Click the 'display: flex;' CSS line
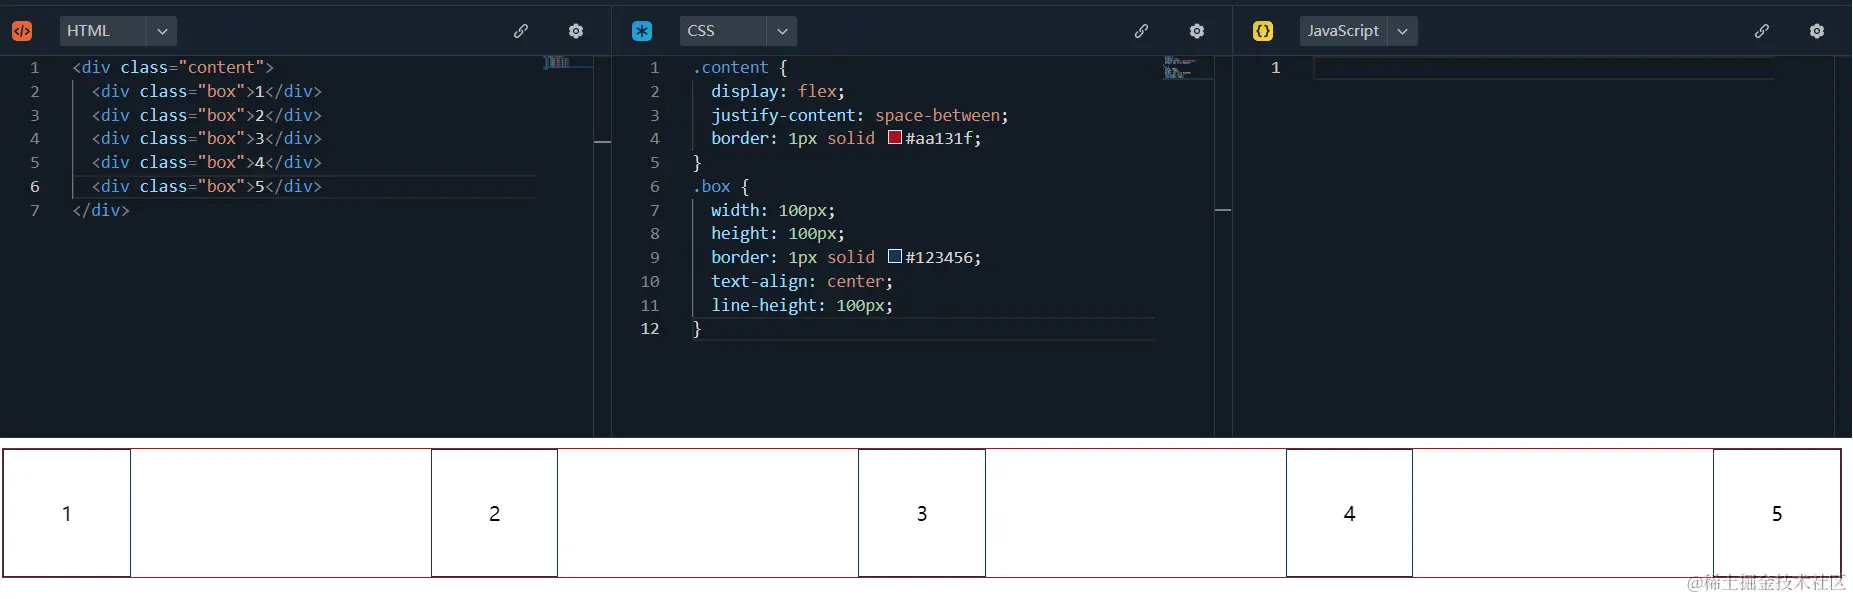Screen dimensions: 1853x599 coord(777,91)
